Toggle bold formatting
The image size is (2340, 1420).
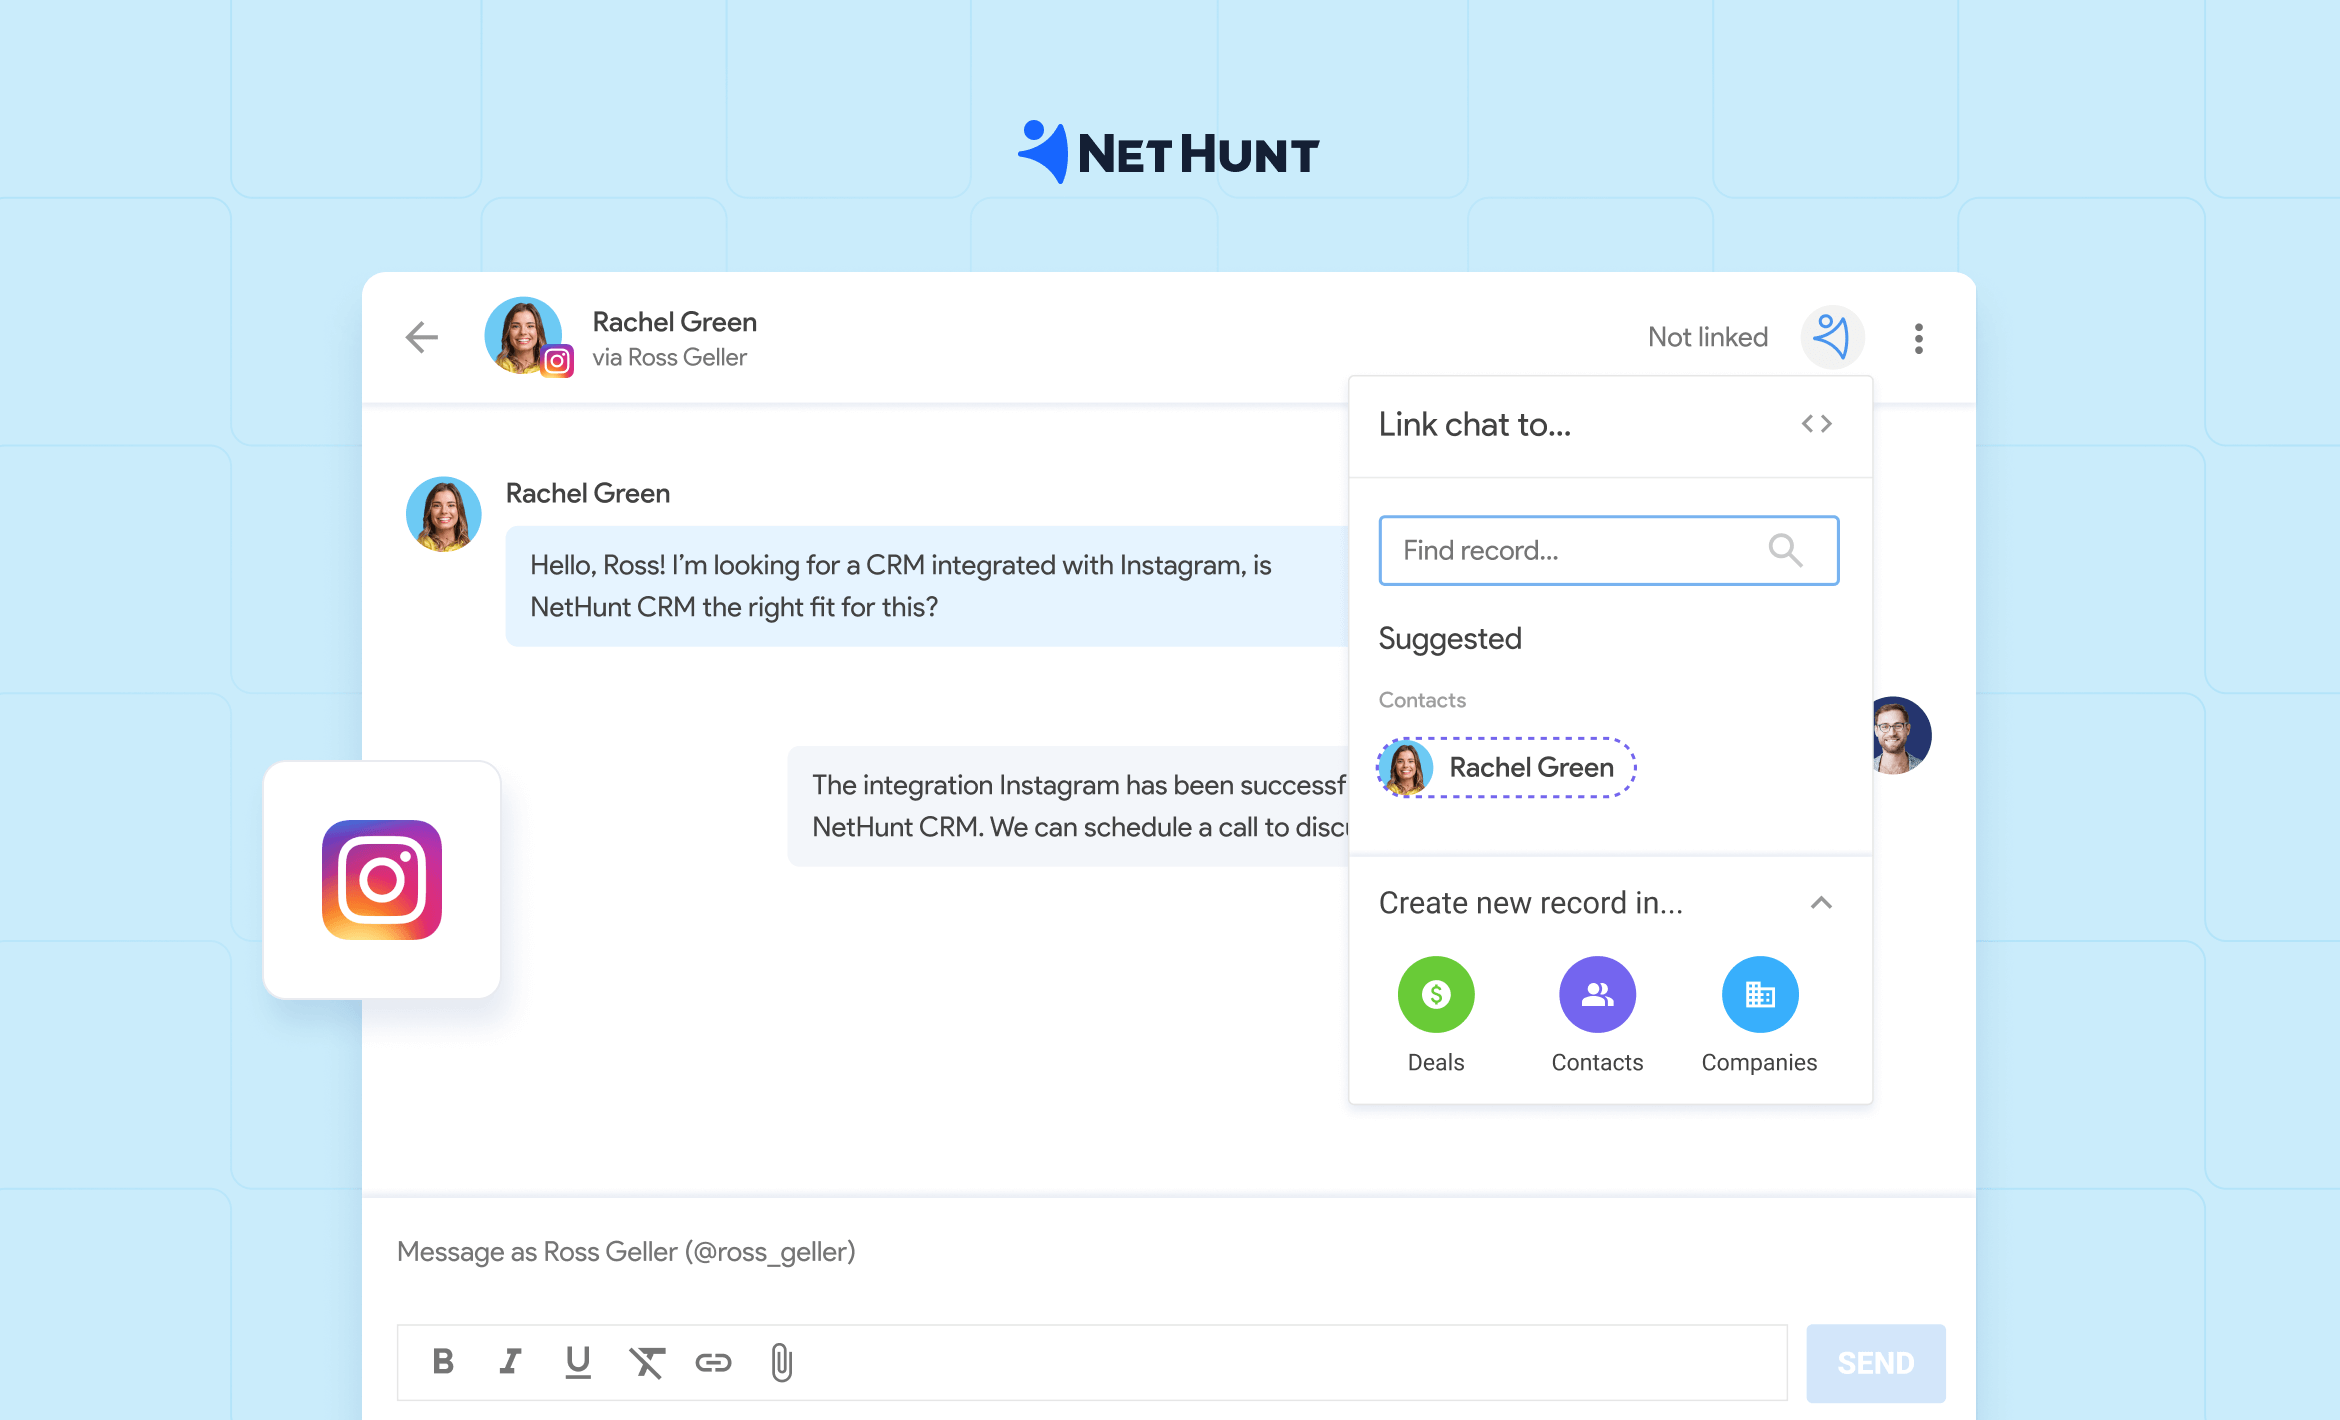pyautogui.click(x=443, y=1362)
